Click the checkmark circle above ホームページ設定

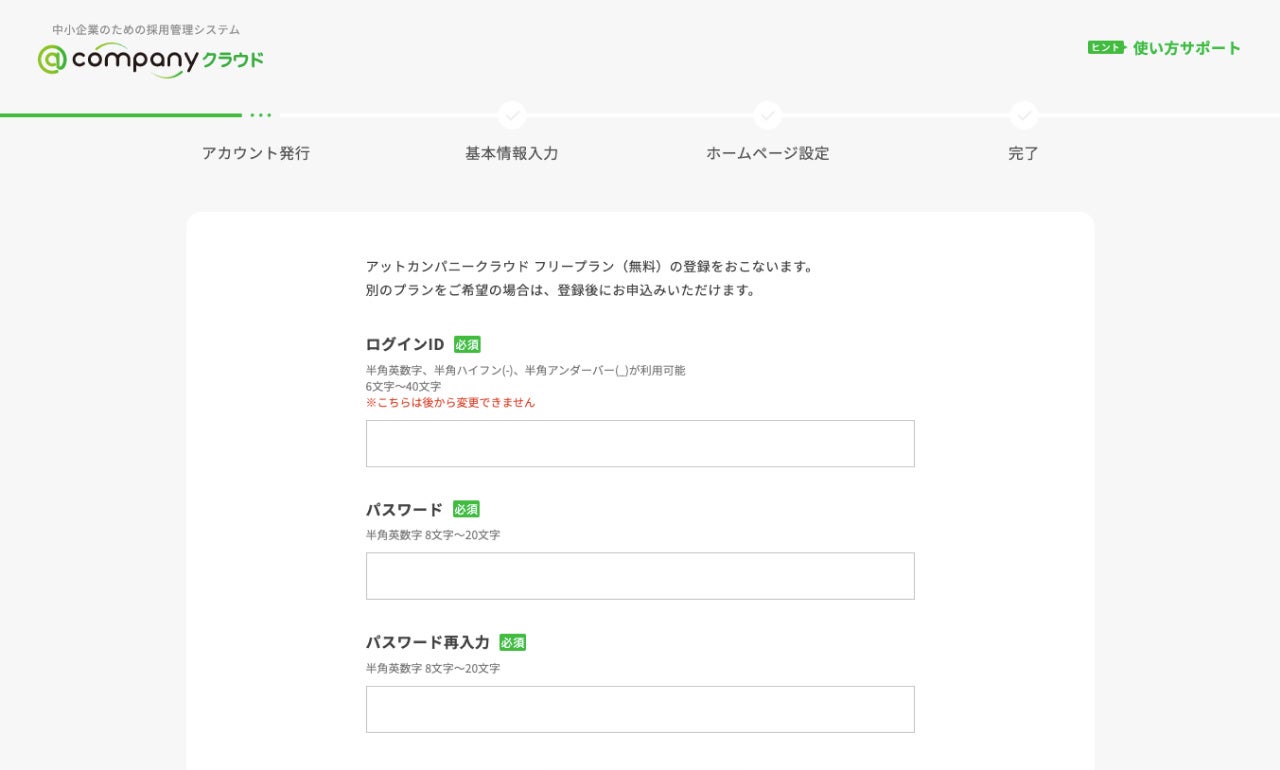[x=768, y=115]
